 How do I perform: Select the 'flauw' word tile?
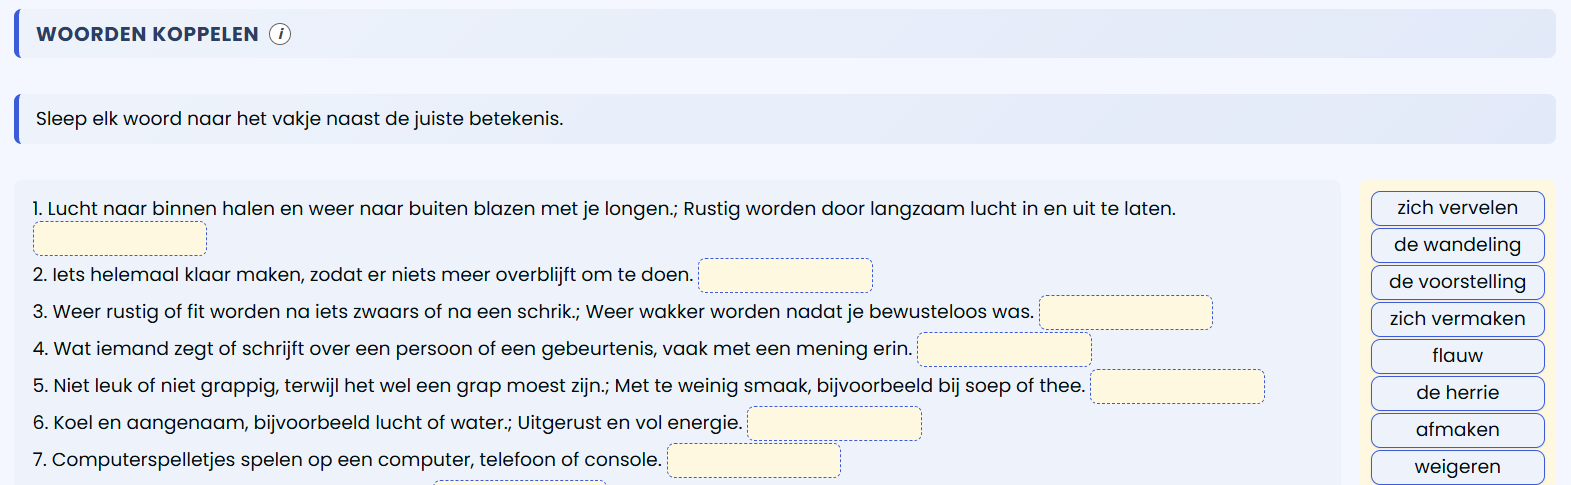[x=1457, y=356]
